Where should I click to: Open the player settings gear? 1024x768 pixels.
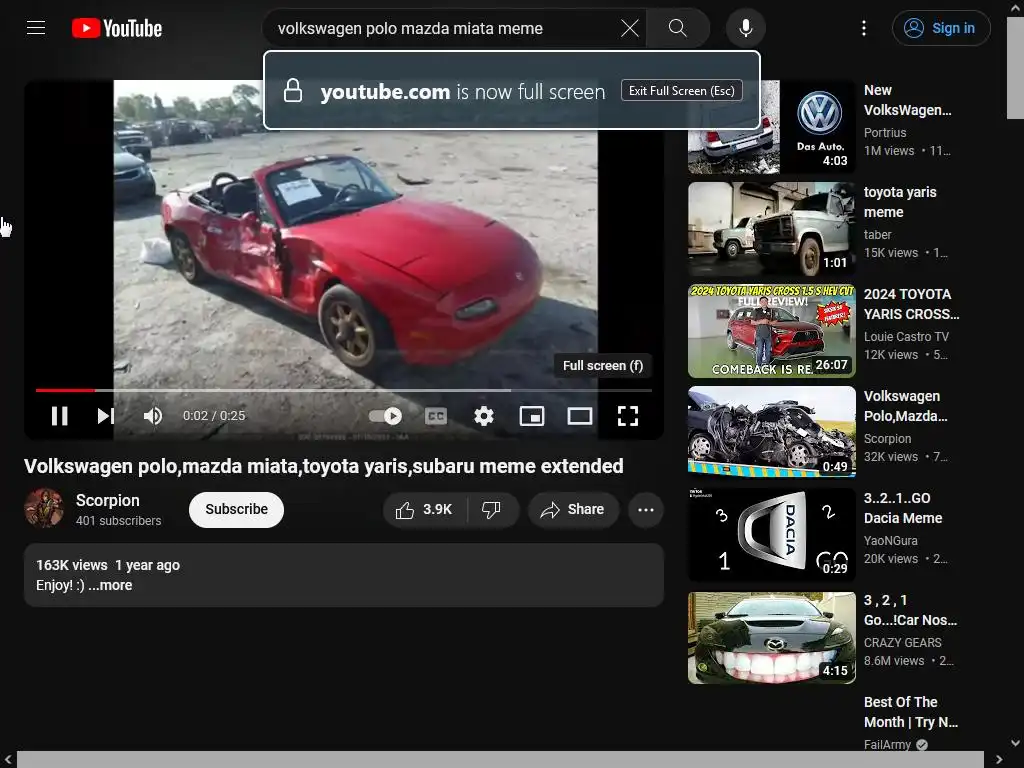coord(483,416)
